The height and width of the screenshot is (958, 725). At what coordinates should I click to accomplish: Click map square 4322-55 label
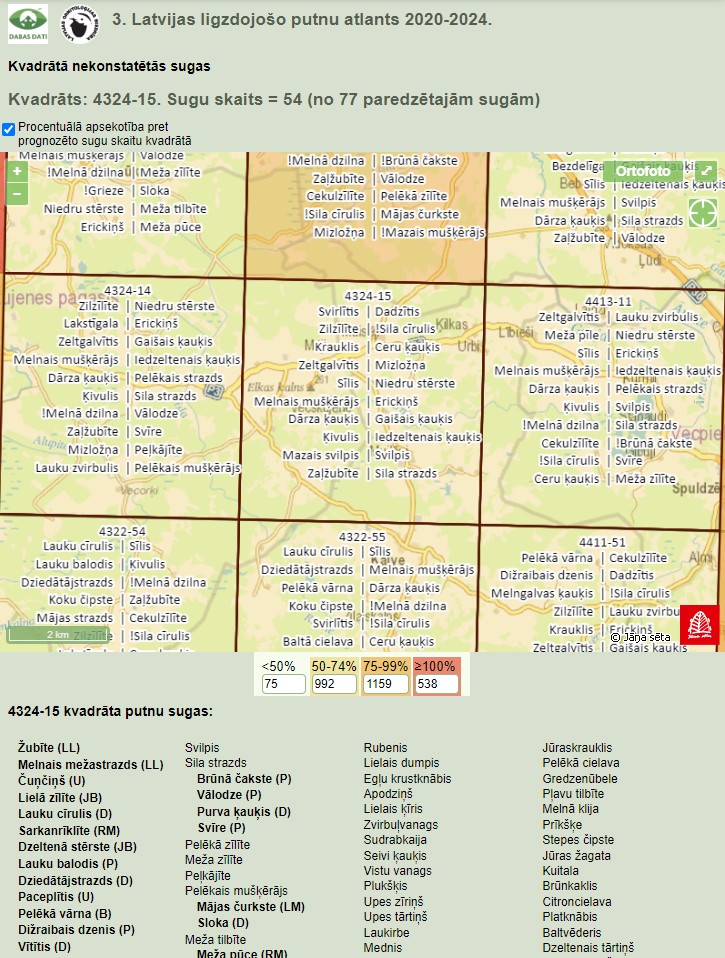361,536
